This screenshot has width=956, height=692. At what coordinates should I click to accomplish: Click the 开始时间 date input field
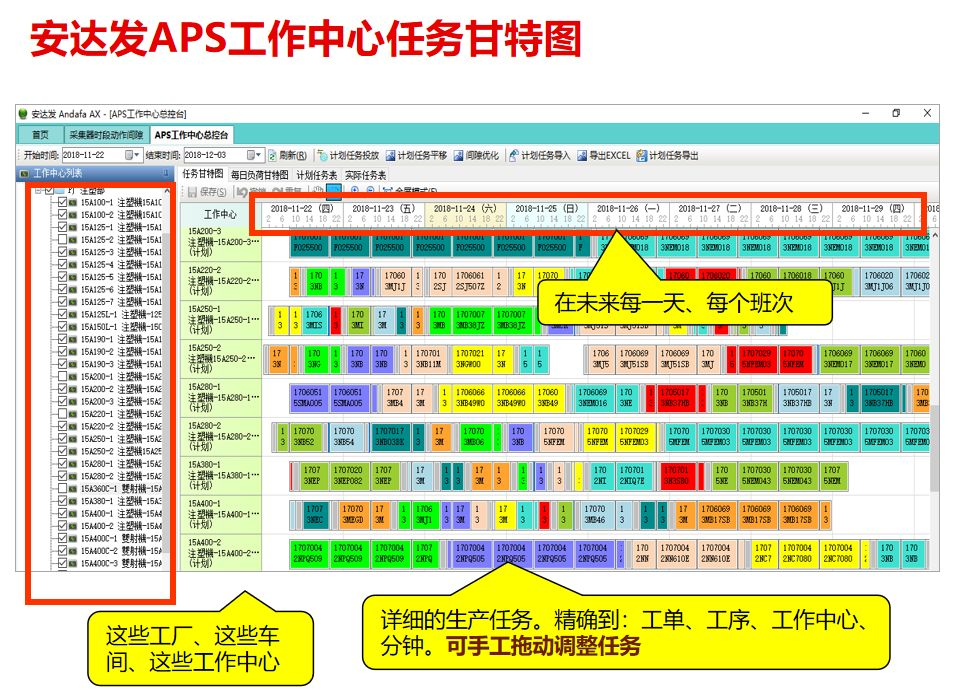click(101, 155)
